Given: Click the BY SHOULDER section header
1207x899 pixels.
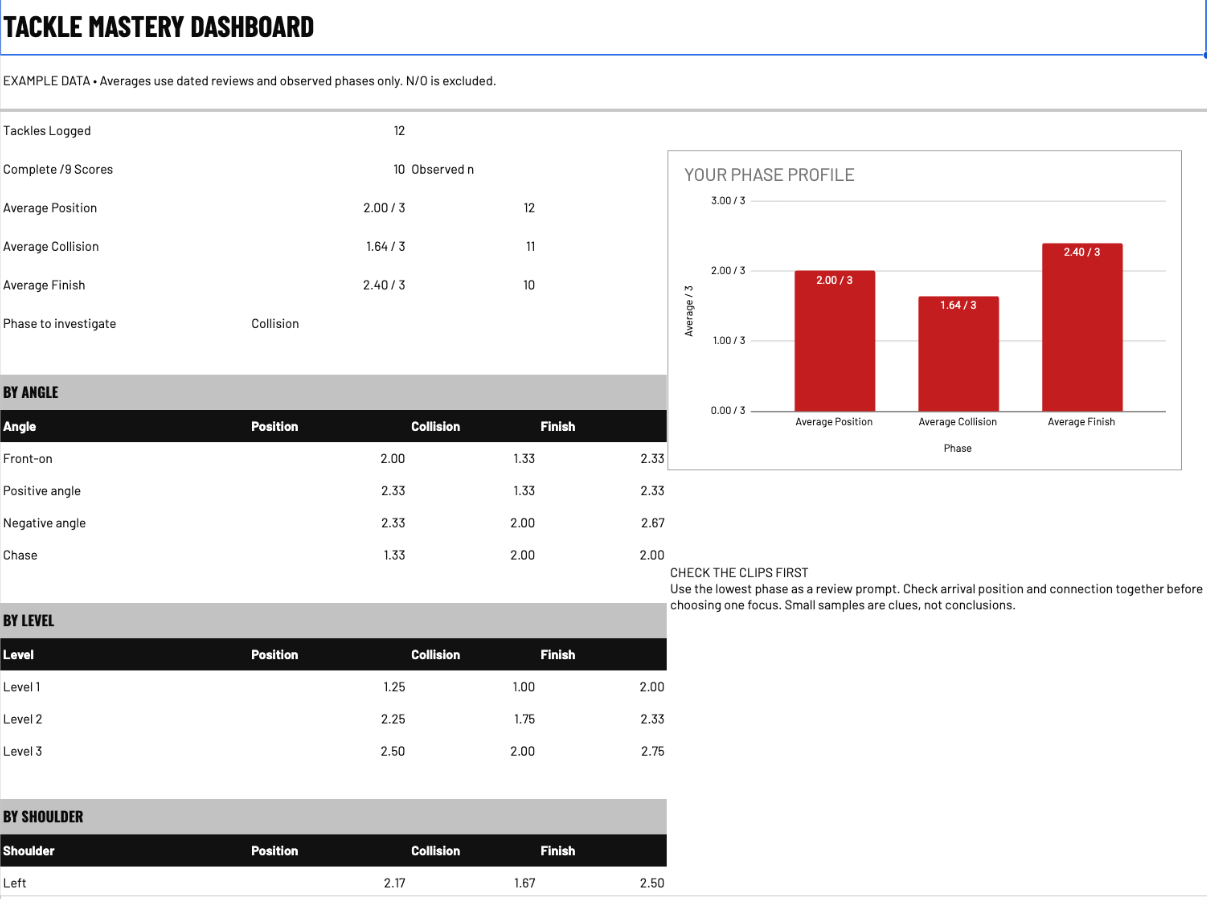Looking at the screenshot, I should click(x=333, y=816).
